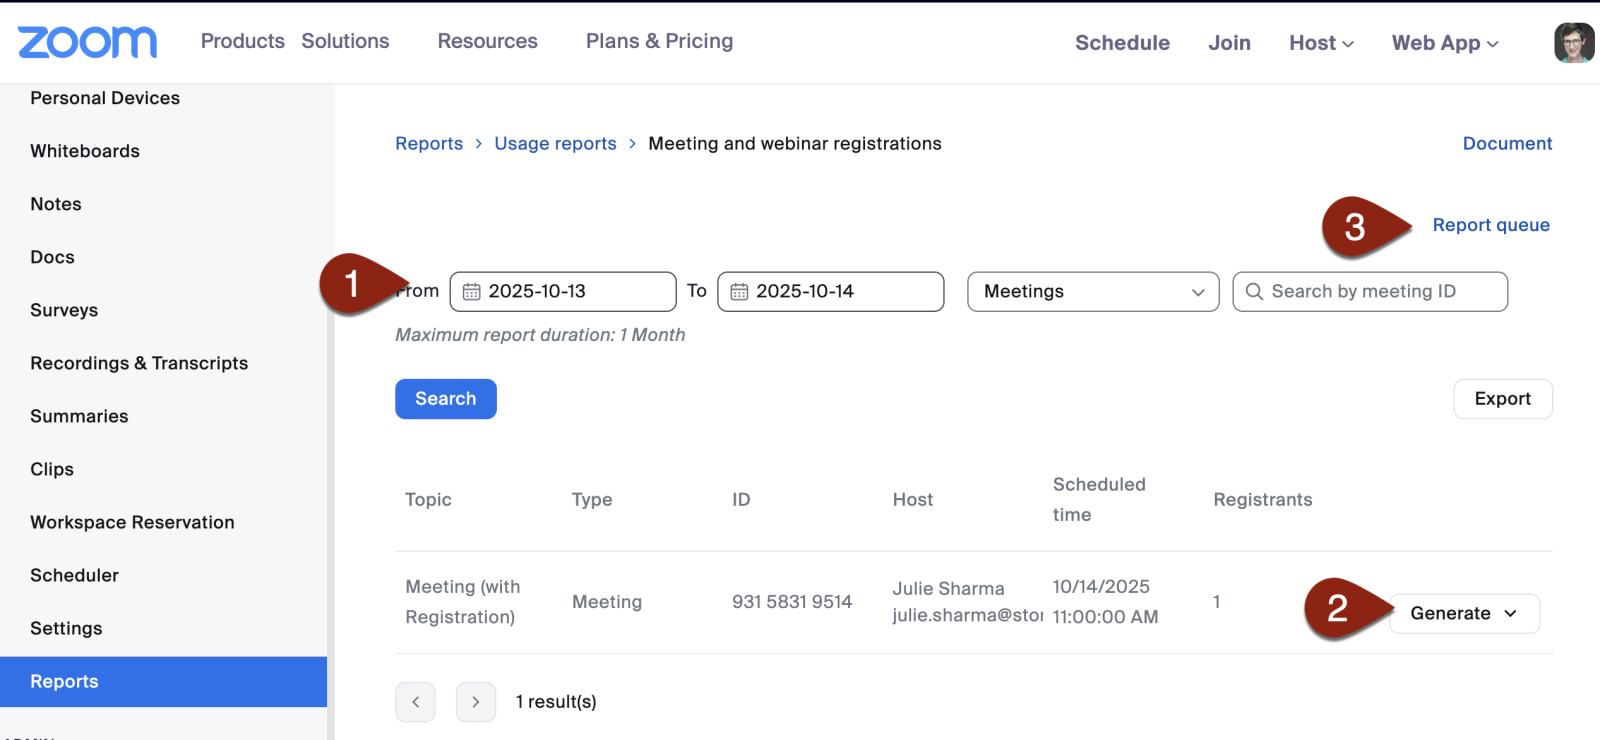The image size is (1600, 740).
Task: Click the calendar icon in To date field
Action: [x=739, y=292]
